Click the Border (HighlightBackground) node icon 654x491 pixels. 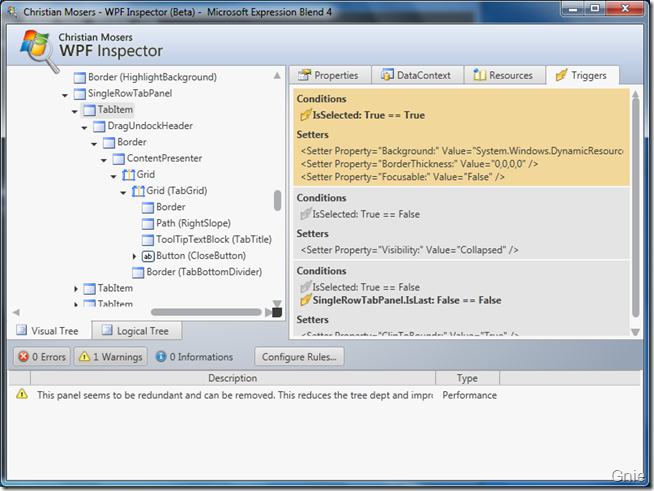[80, 78]
